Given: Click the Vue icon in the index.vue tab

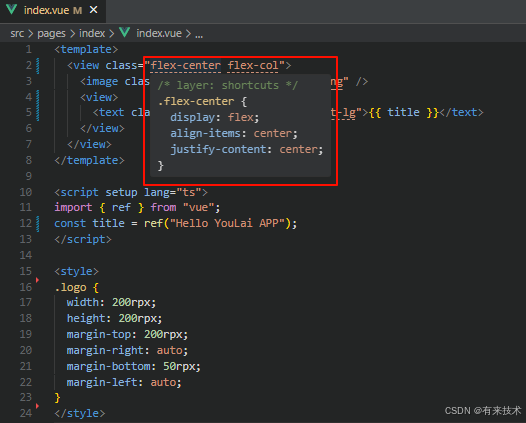Looking at the screenshot, I should [x=11, y=10].
